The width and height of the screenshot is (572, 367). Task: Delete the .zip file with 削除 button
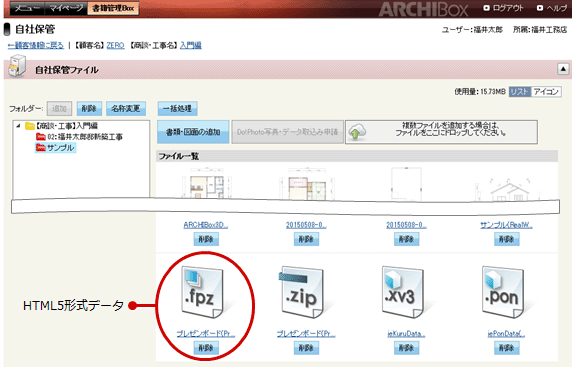click(306, 348)
